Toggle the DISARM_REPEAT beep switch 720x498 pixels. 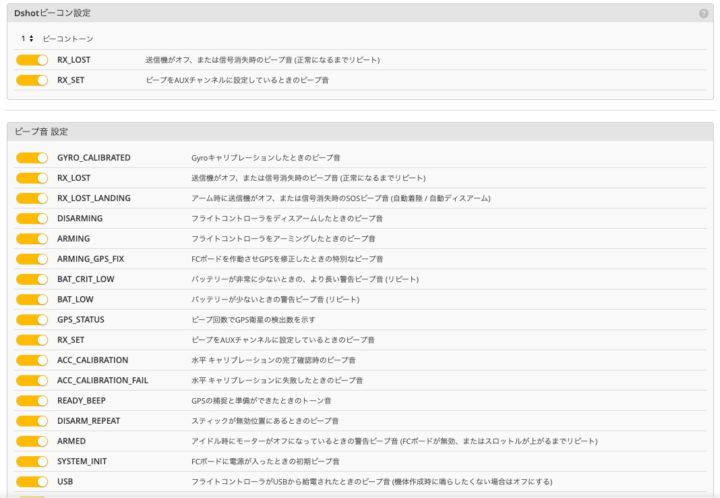(x=32, y=421)
